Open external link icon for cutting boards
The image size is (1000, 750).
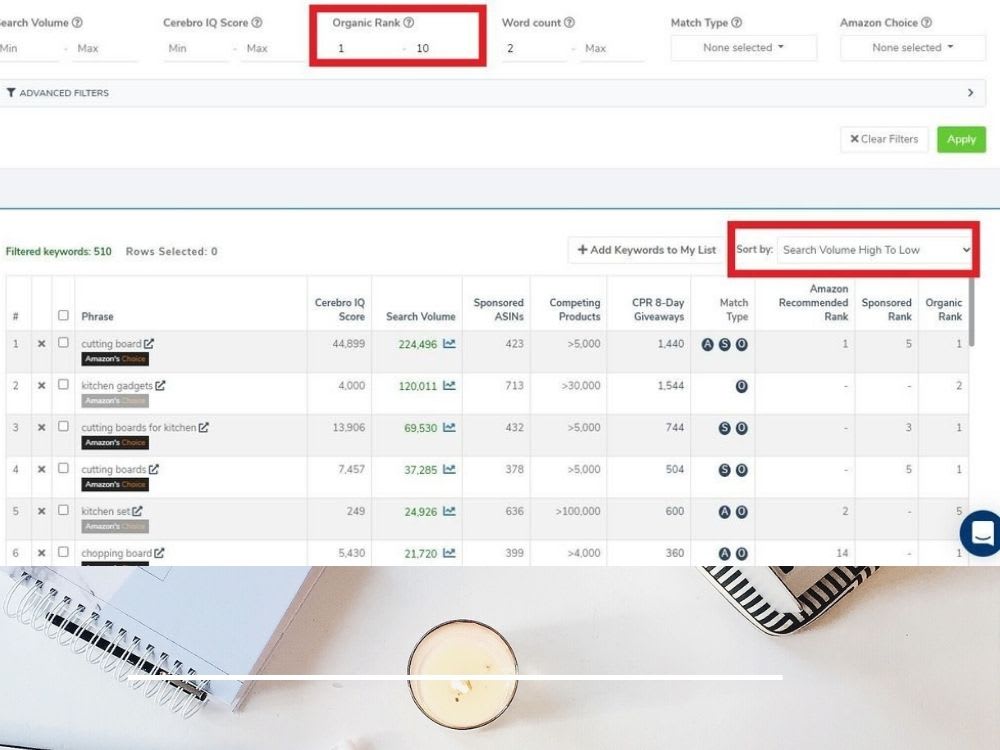pyautogui.click(x=154, y=469)
